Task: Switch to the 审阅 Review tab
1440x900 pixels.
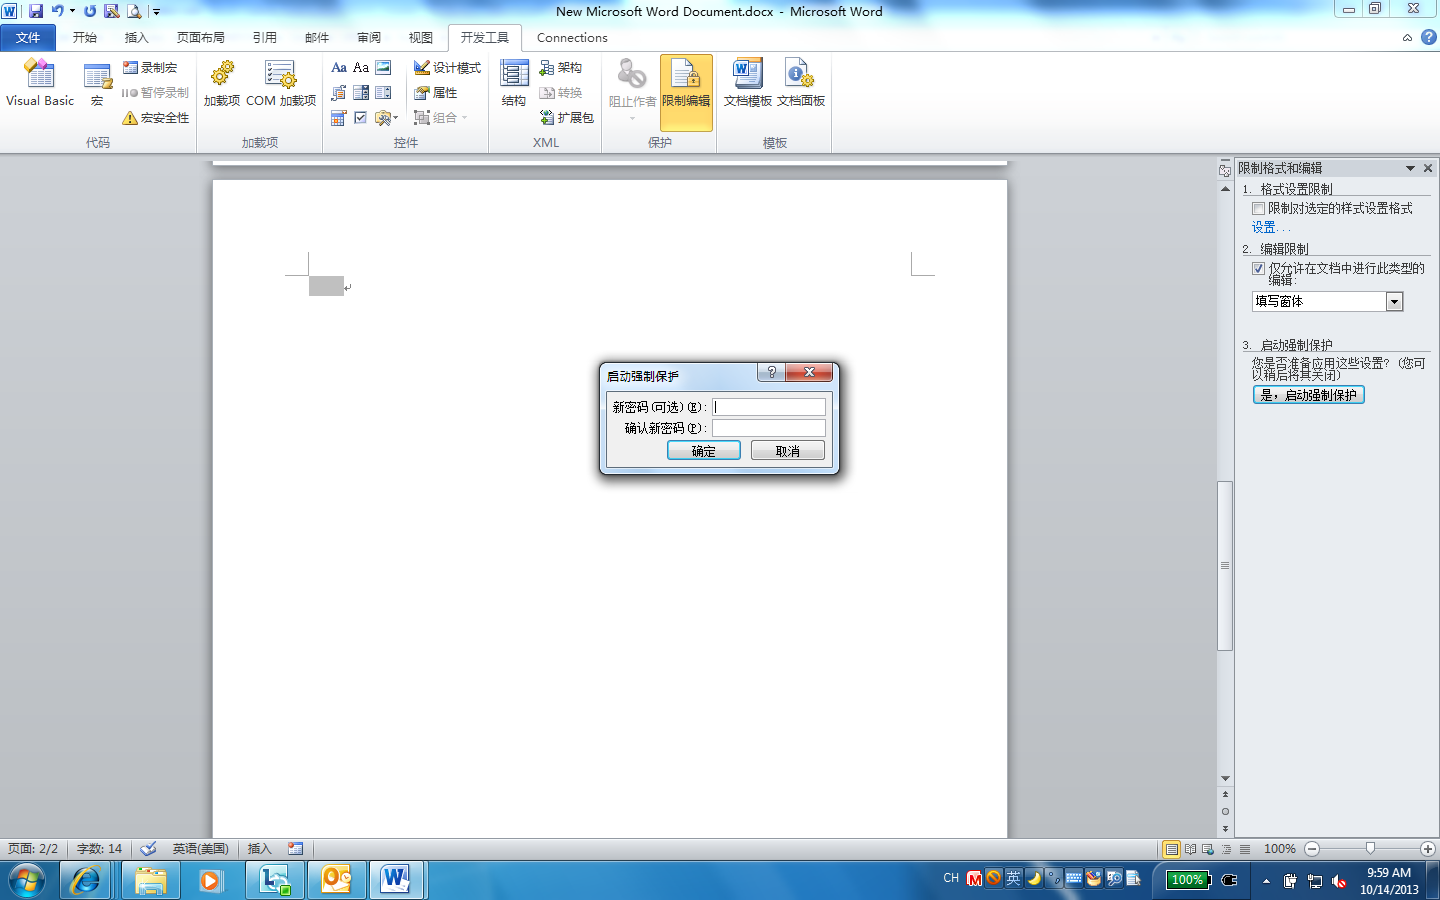Action: 369,37
